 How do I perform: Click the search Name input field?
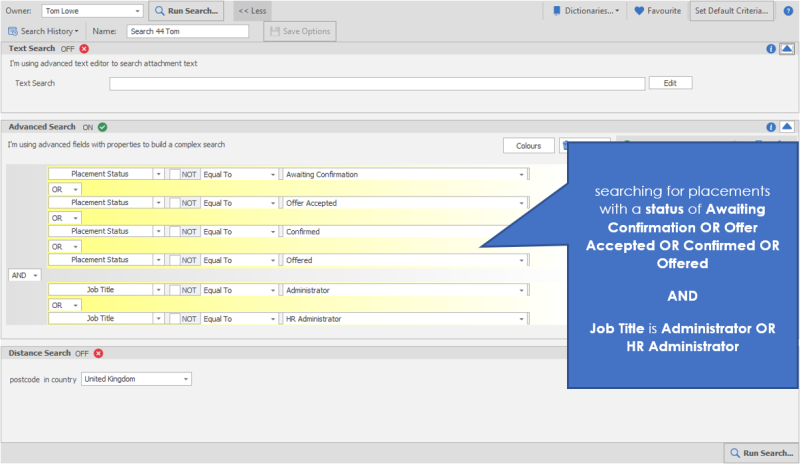pyautogui.click(x=187, y=31)
